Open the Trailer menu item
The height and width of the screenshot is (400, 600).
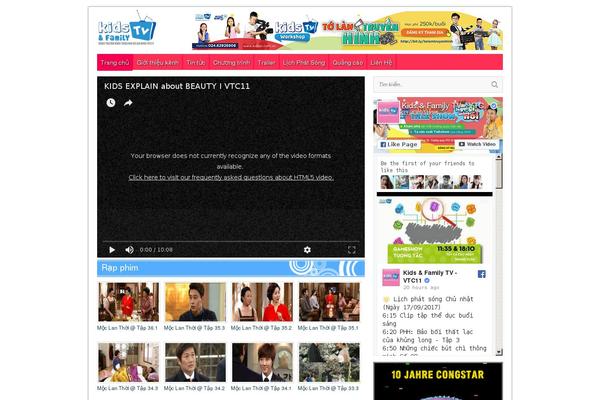(266, 62)
